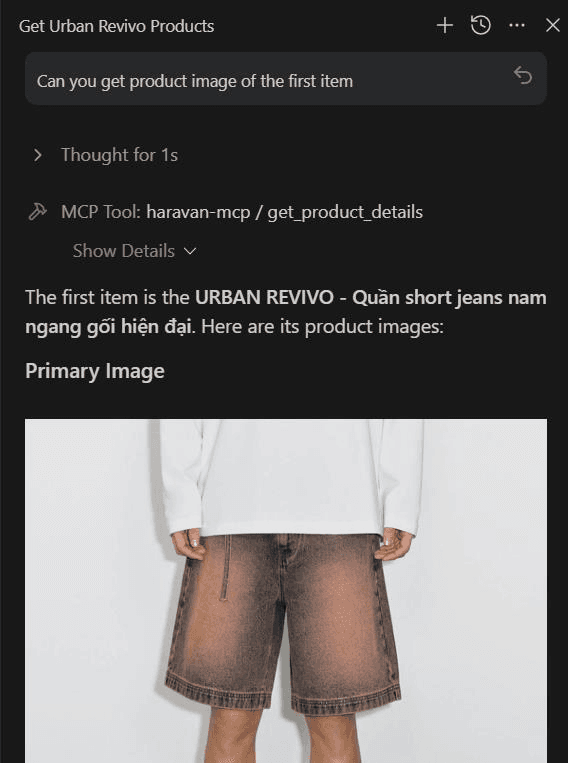Click the 'Thought for 1s' label
This screenshot has height=763, width=568.
(119, 155)
